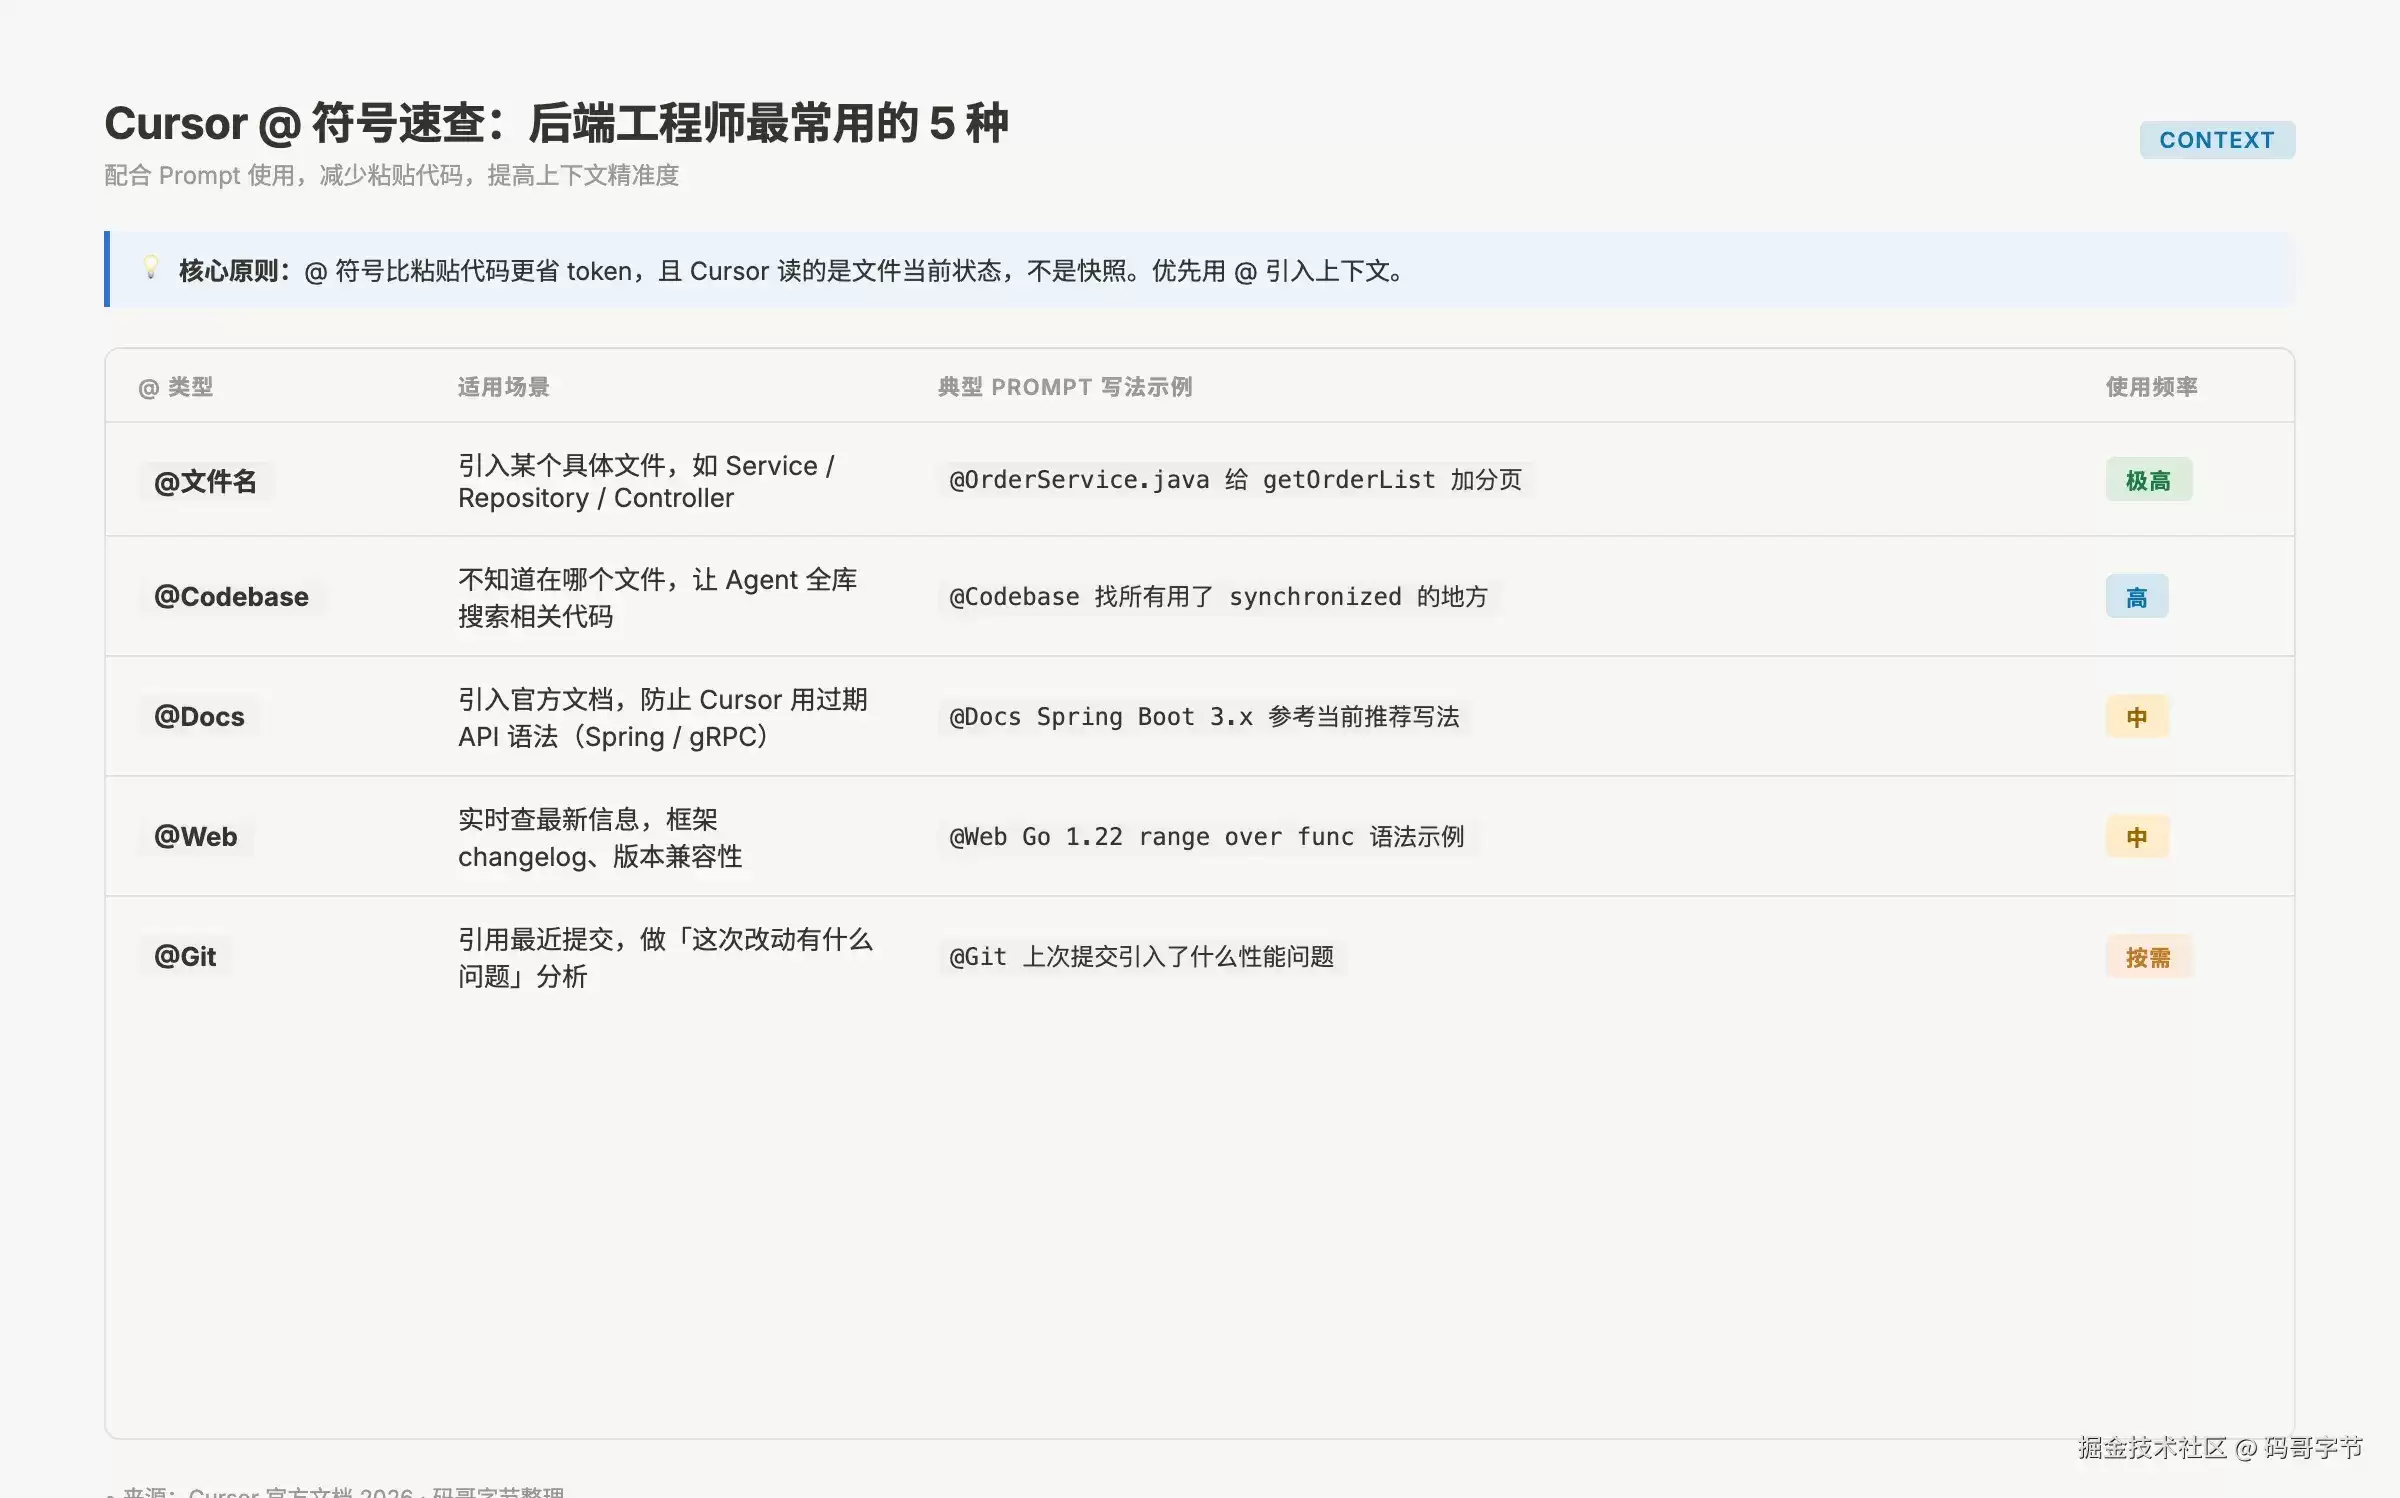Click the '引入某个具体文件' description cell
This screenshot has width=2400, height=1498.
point(646,481)
